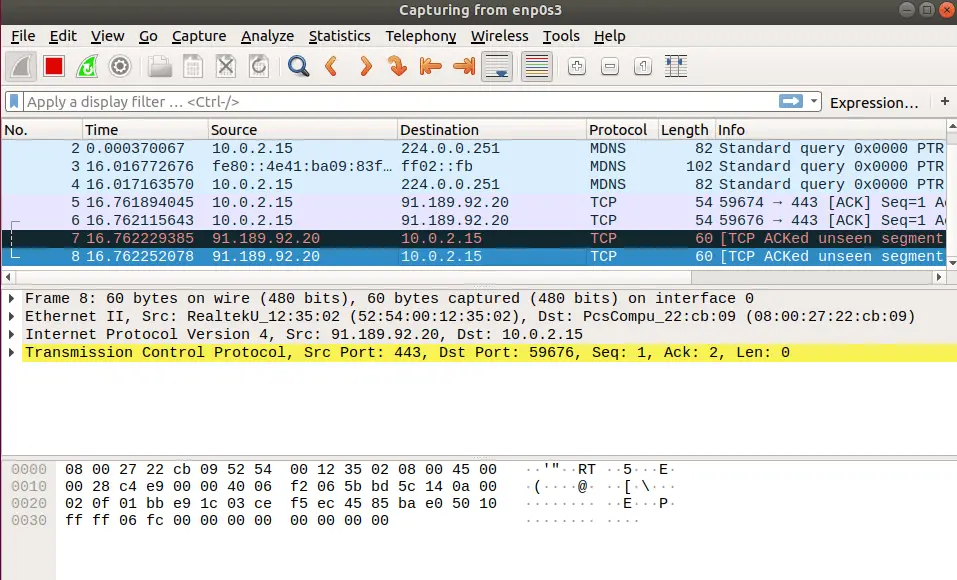
Task: Toggle packet list colorization icon
Action: click(535, 66)
